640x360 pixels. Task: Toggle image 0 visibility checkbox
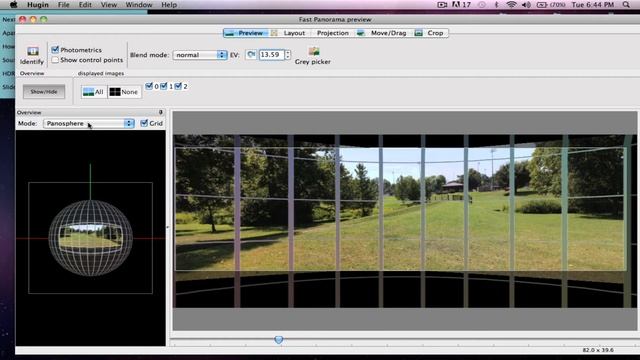tap(149, 86)
